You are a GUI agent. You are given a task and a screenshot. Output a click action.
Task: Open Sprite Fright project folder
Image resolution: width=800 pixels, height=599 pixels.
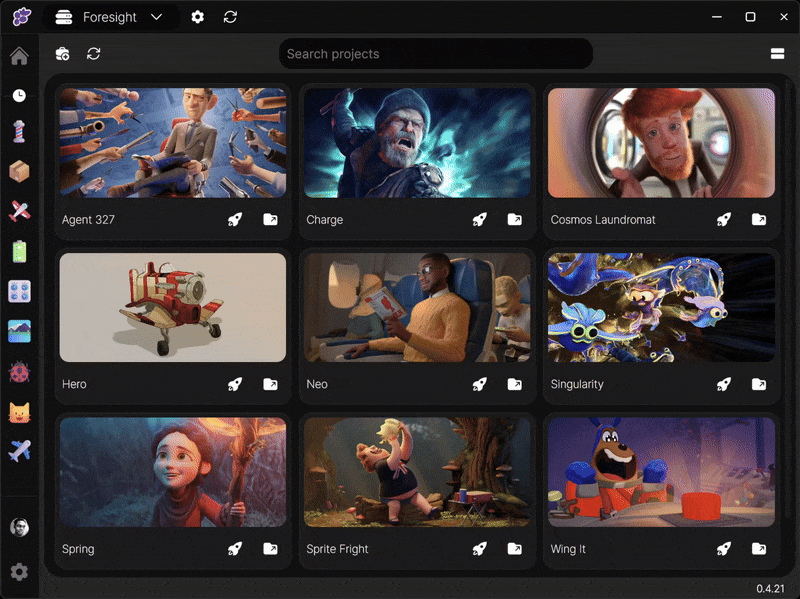pos(515,549)
